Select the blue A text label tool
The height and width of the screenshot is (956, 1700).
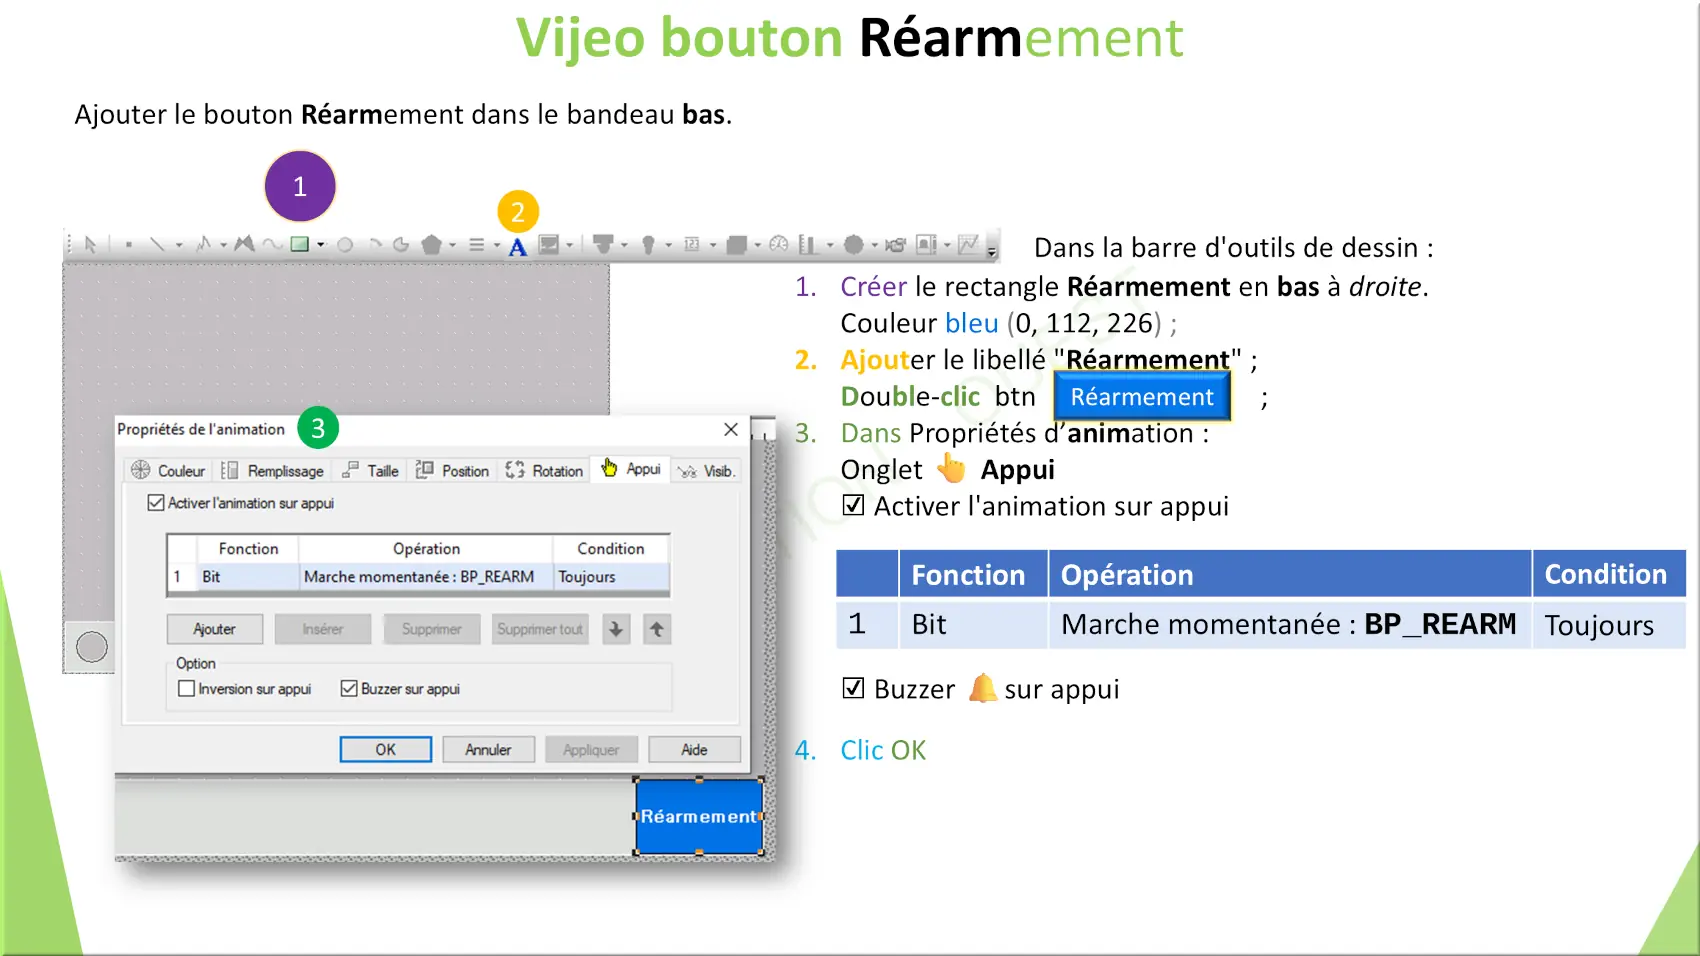click(517, 247)
